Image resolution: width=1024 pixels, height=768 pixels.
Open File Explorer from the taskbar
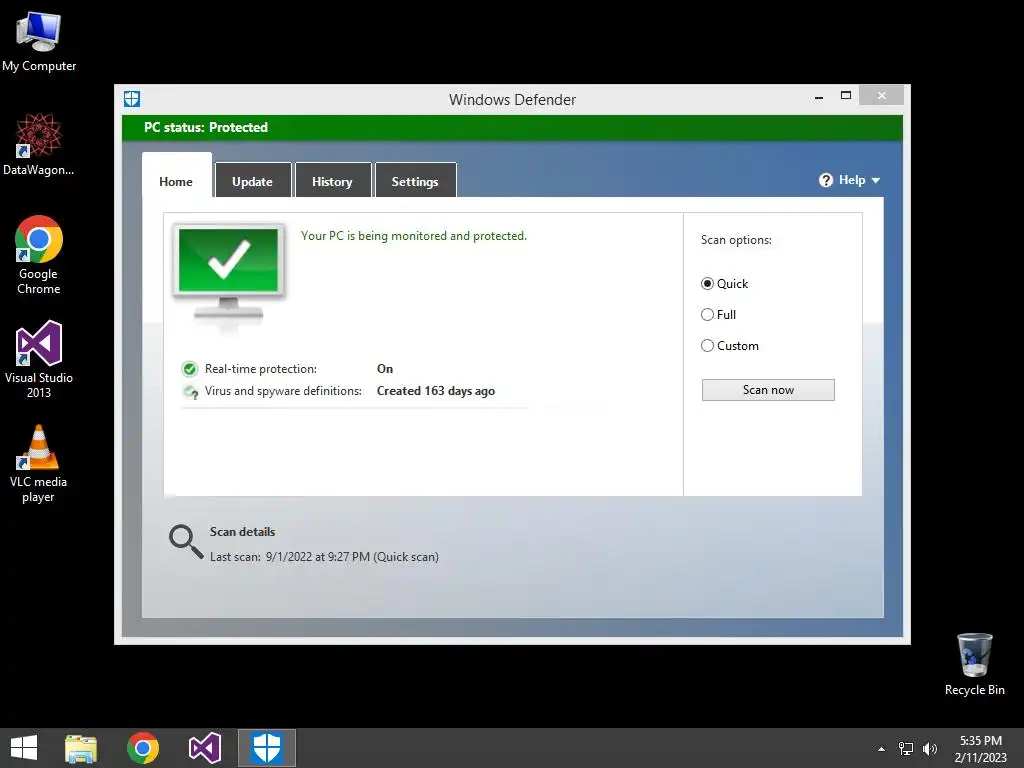point(81,748)
